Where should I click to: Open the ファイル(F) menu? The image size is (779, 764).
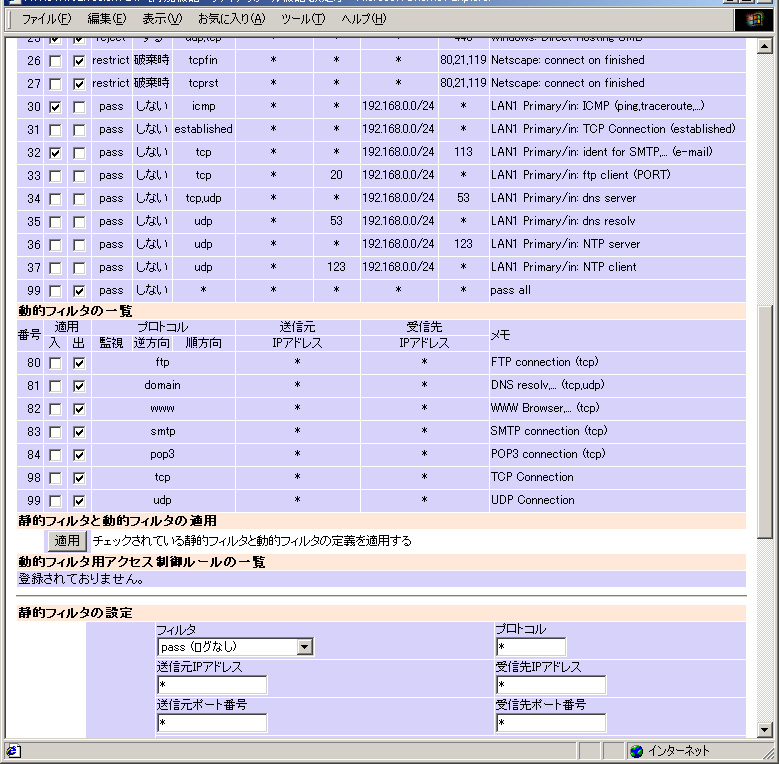(x=47, y=18)
